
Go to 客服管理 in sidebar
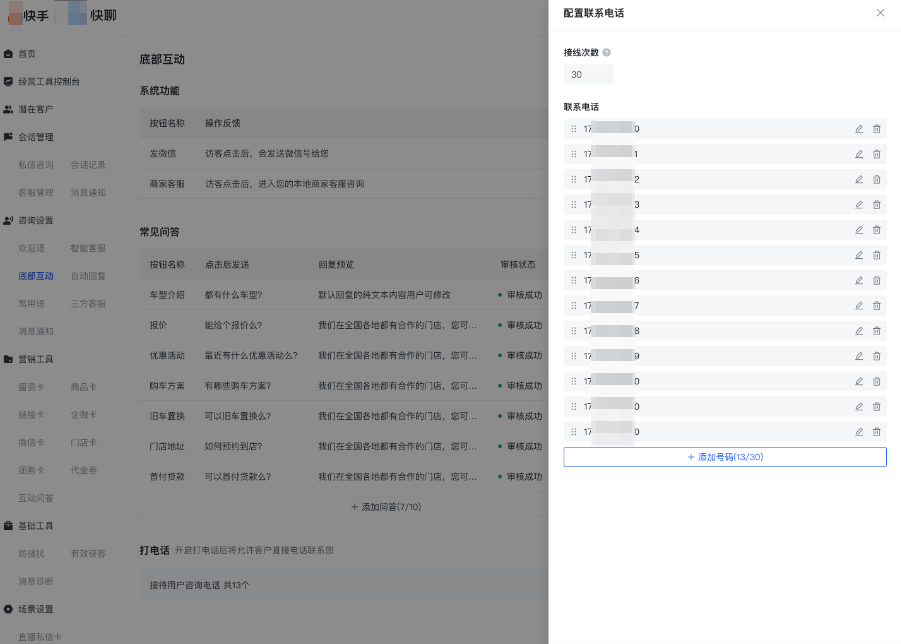pos(36,192)
